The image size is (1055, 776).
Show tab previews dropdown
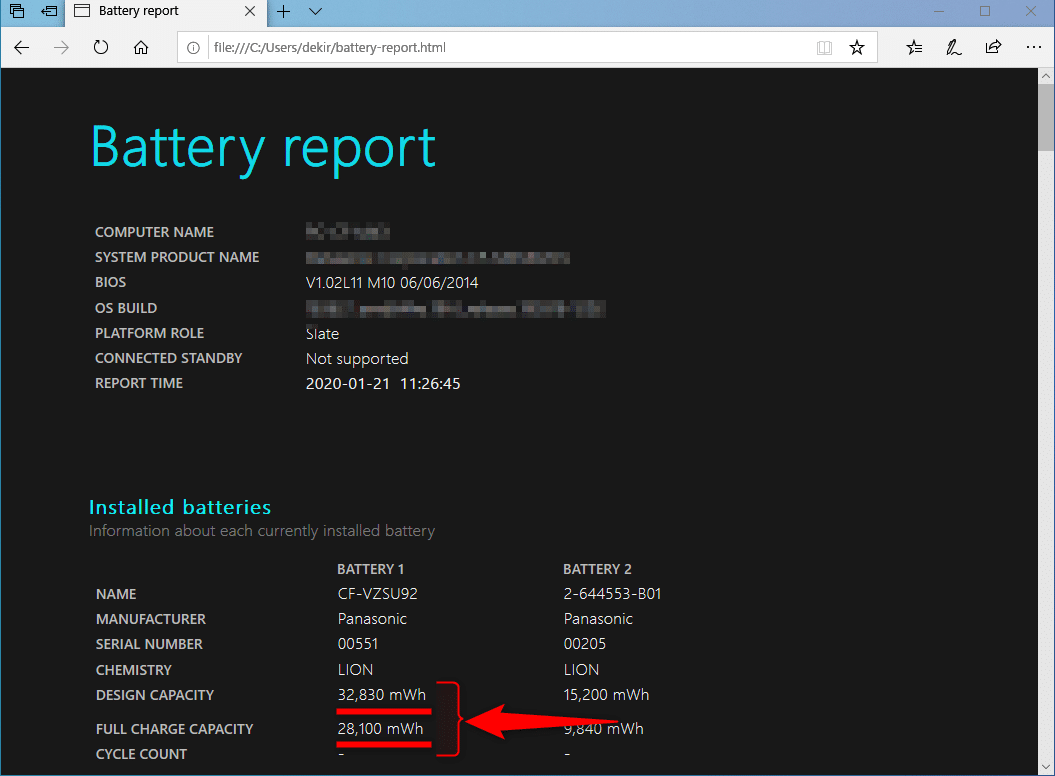coord(315,11)
